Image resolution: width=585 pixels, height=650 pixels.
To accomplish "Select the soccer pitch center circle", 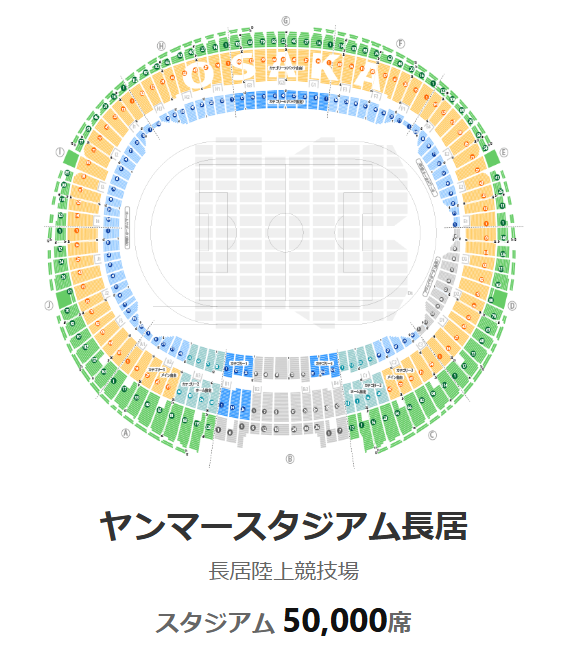I will coord(285,233).
